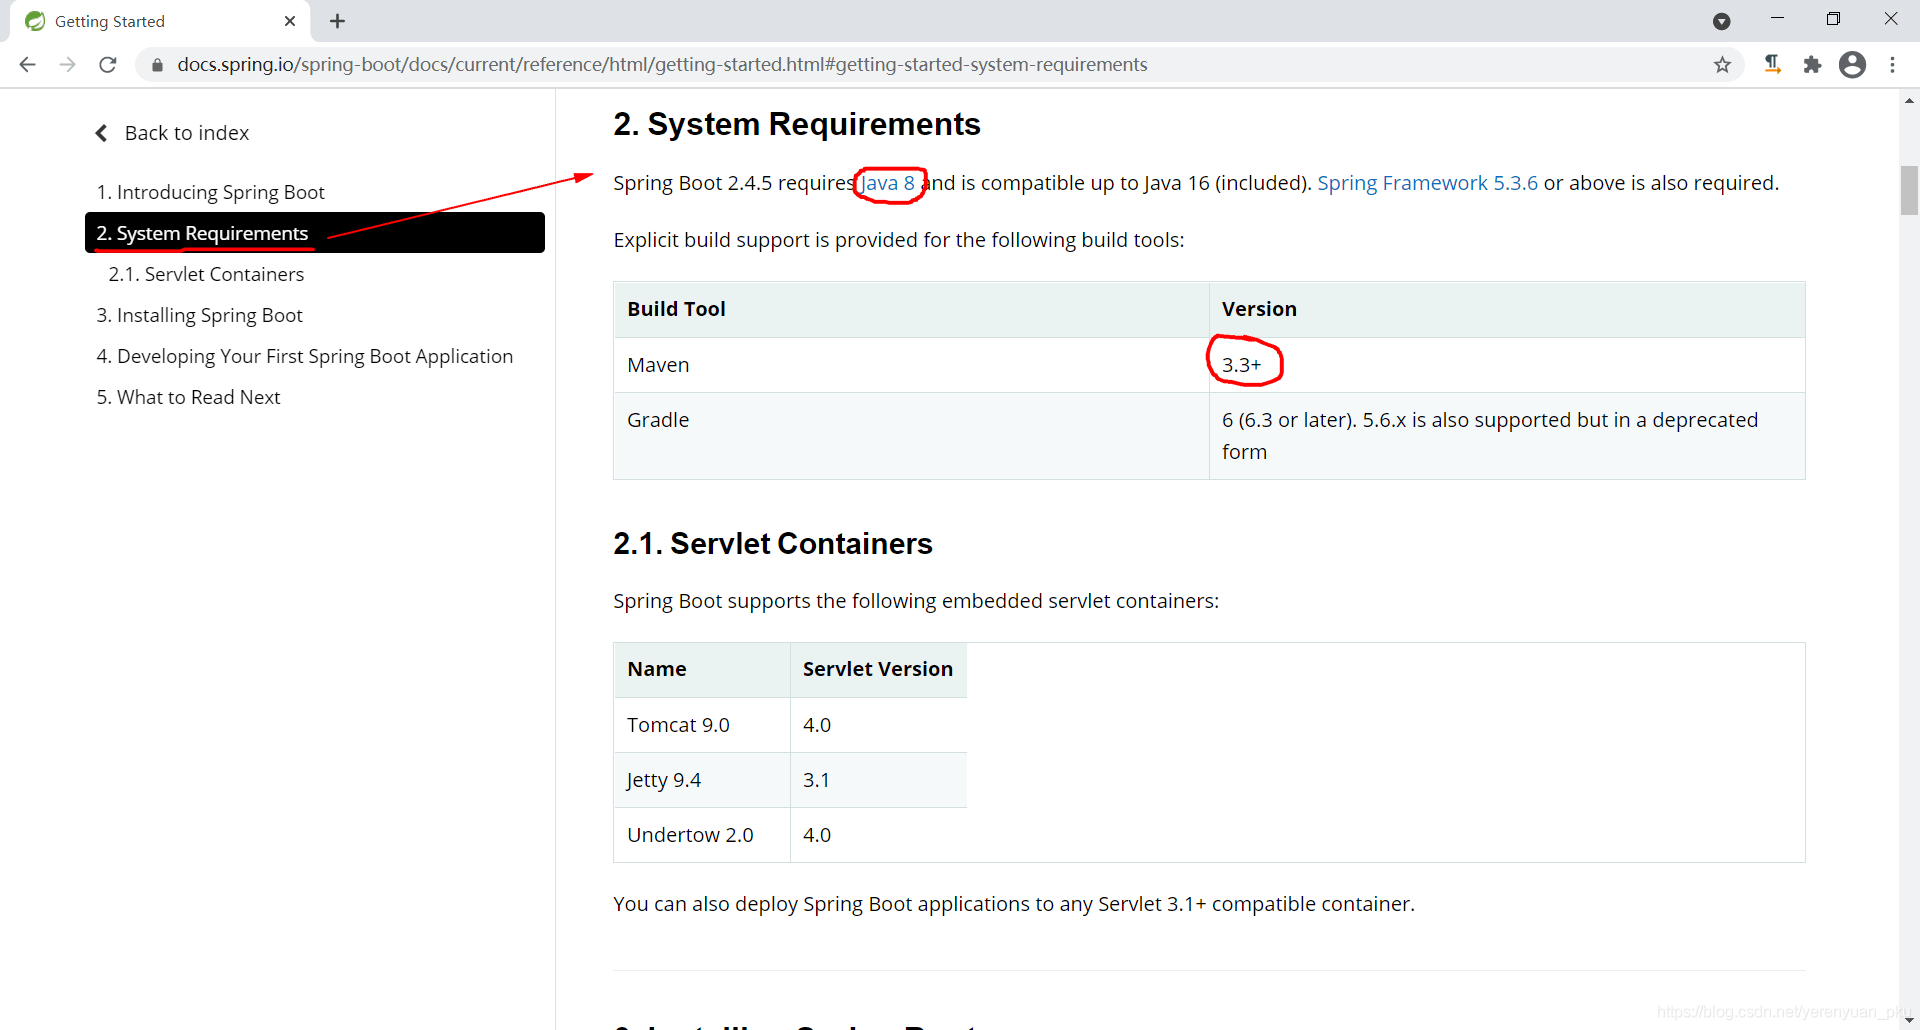Open 1. Introducing Spring Boot section

click(210, 192)
